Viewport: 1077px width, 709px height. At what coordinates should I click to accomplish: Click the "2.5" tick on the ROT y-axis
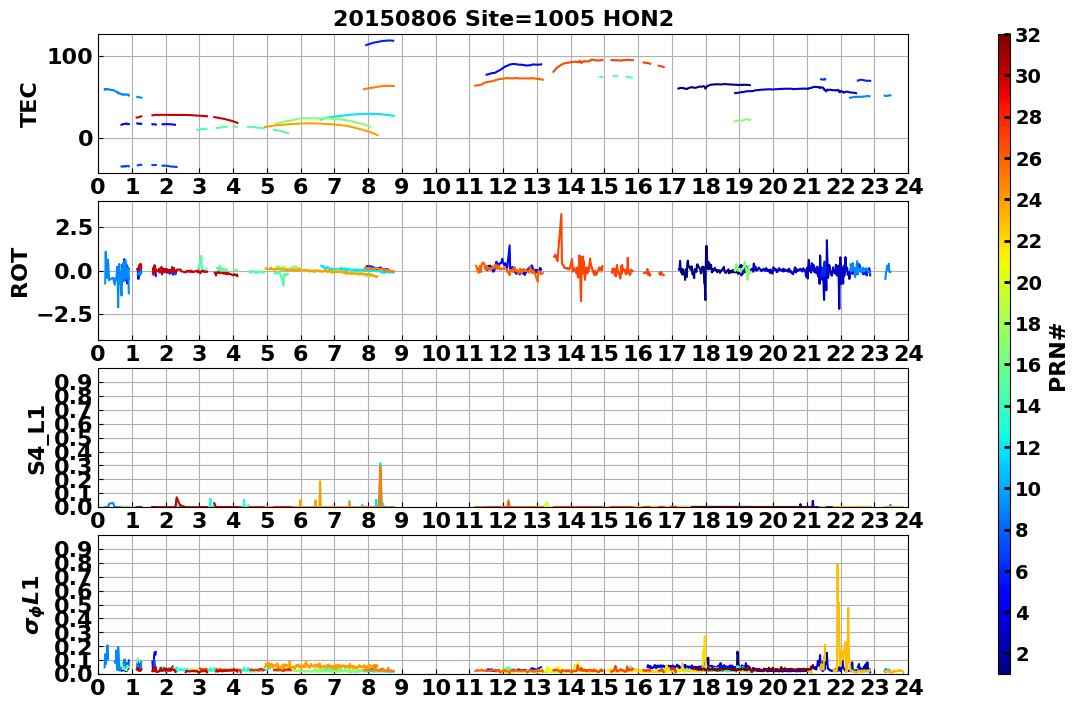tap(75, 227)
